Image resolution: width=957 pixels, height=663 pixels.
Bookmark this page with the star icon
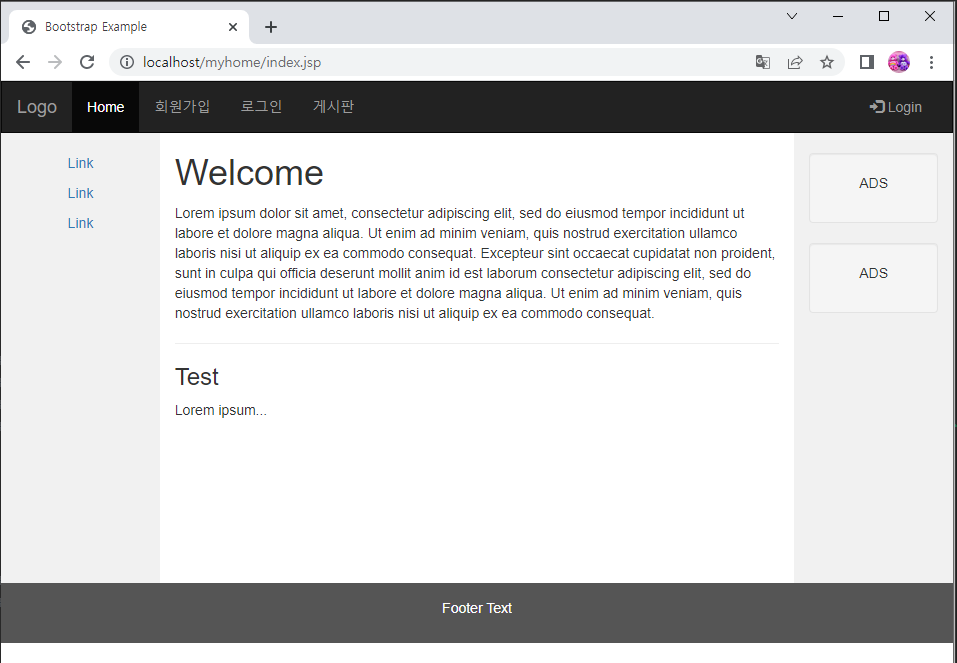(x=826, y=62)
